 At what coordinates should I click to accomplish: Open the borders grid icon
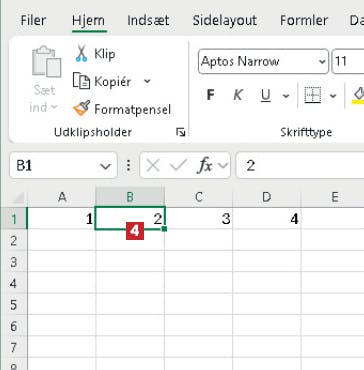click(x=313, y=95)
